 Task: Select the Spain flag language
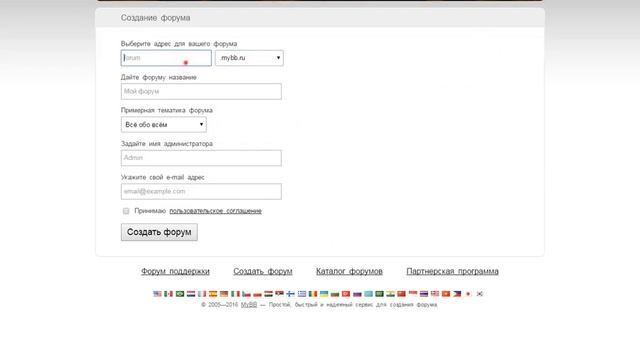[213, 294]
